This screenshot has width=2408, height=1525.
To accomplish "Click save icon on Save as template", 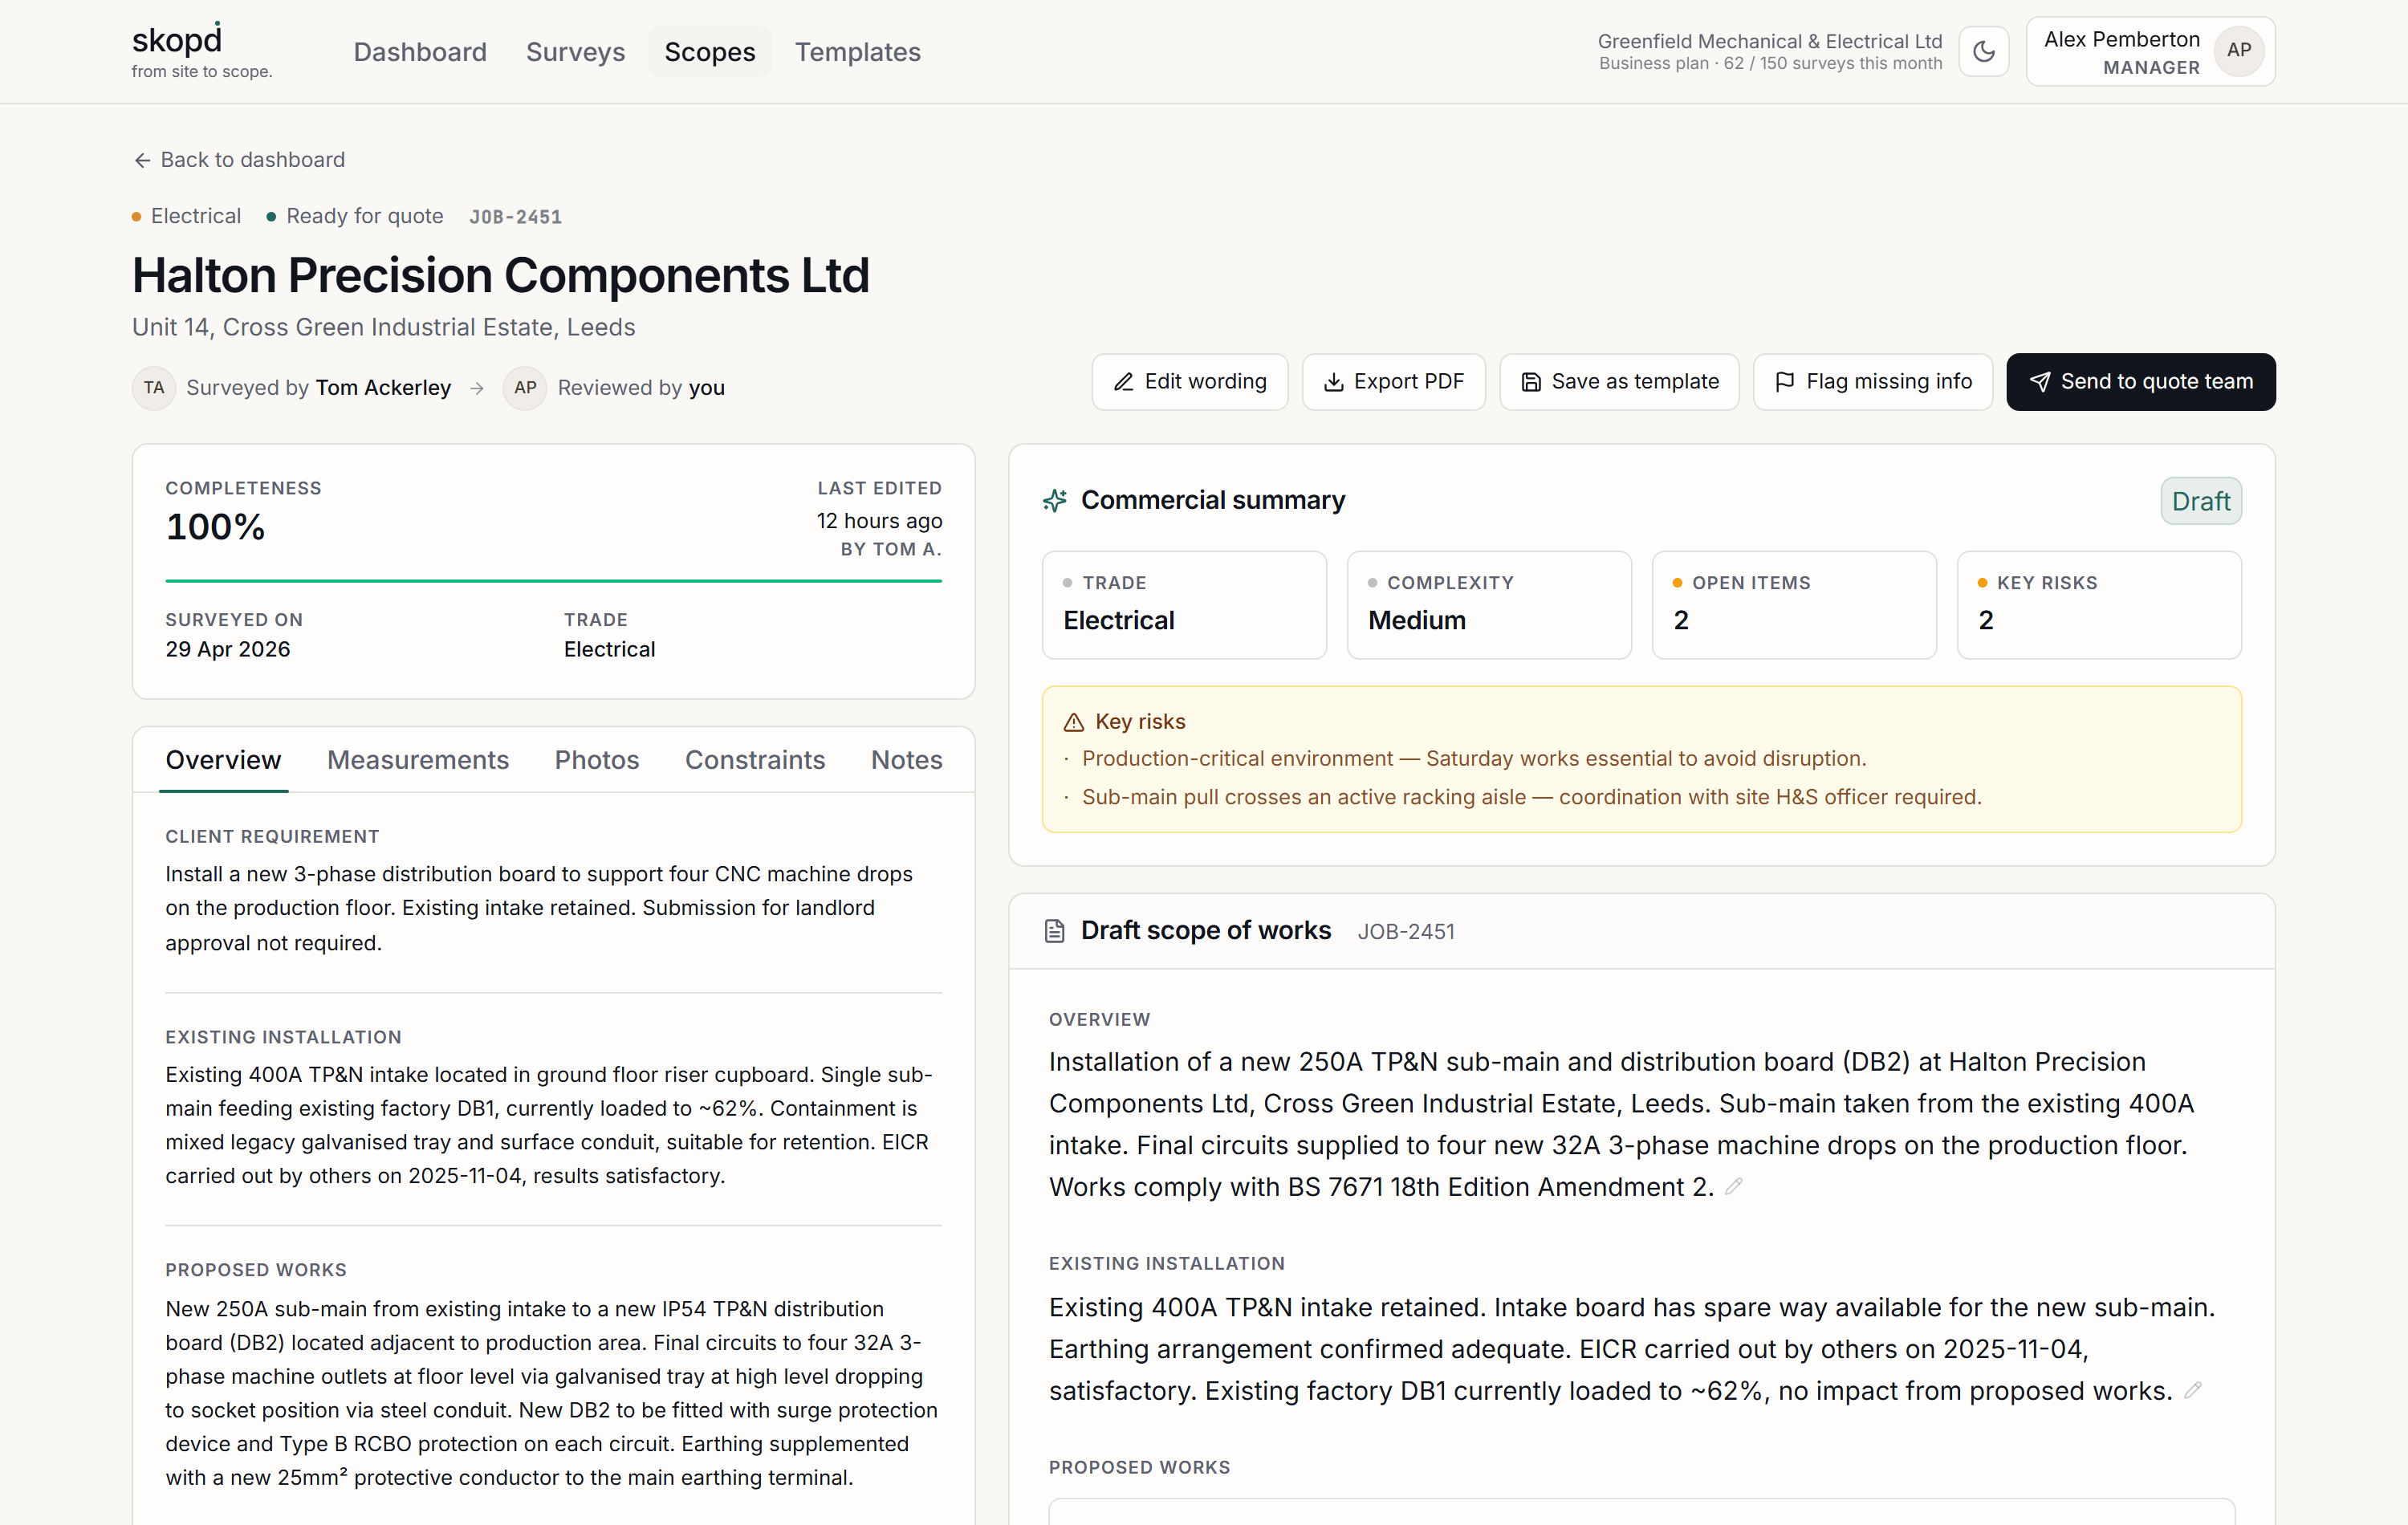I will tap(1530, 382).
